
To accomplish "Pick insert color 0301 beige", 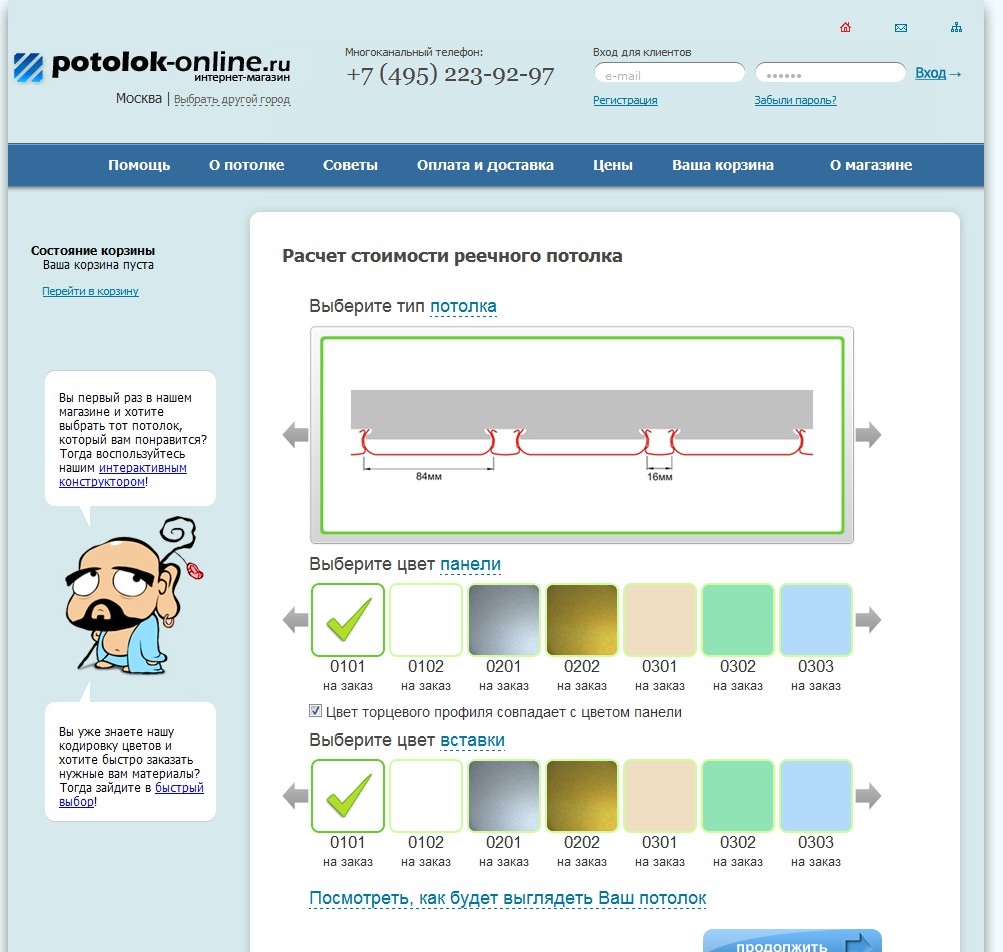I will pos(660,795).
